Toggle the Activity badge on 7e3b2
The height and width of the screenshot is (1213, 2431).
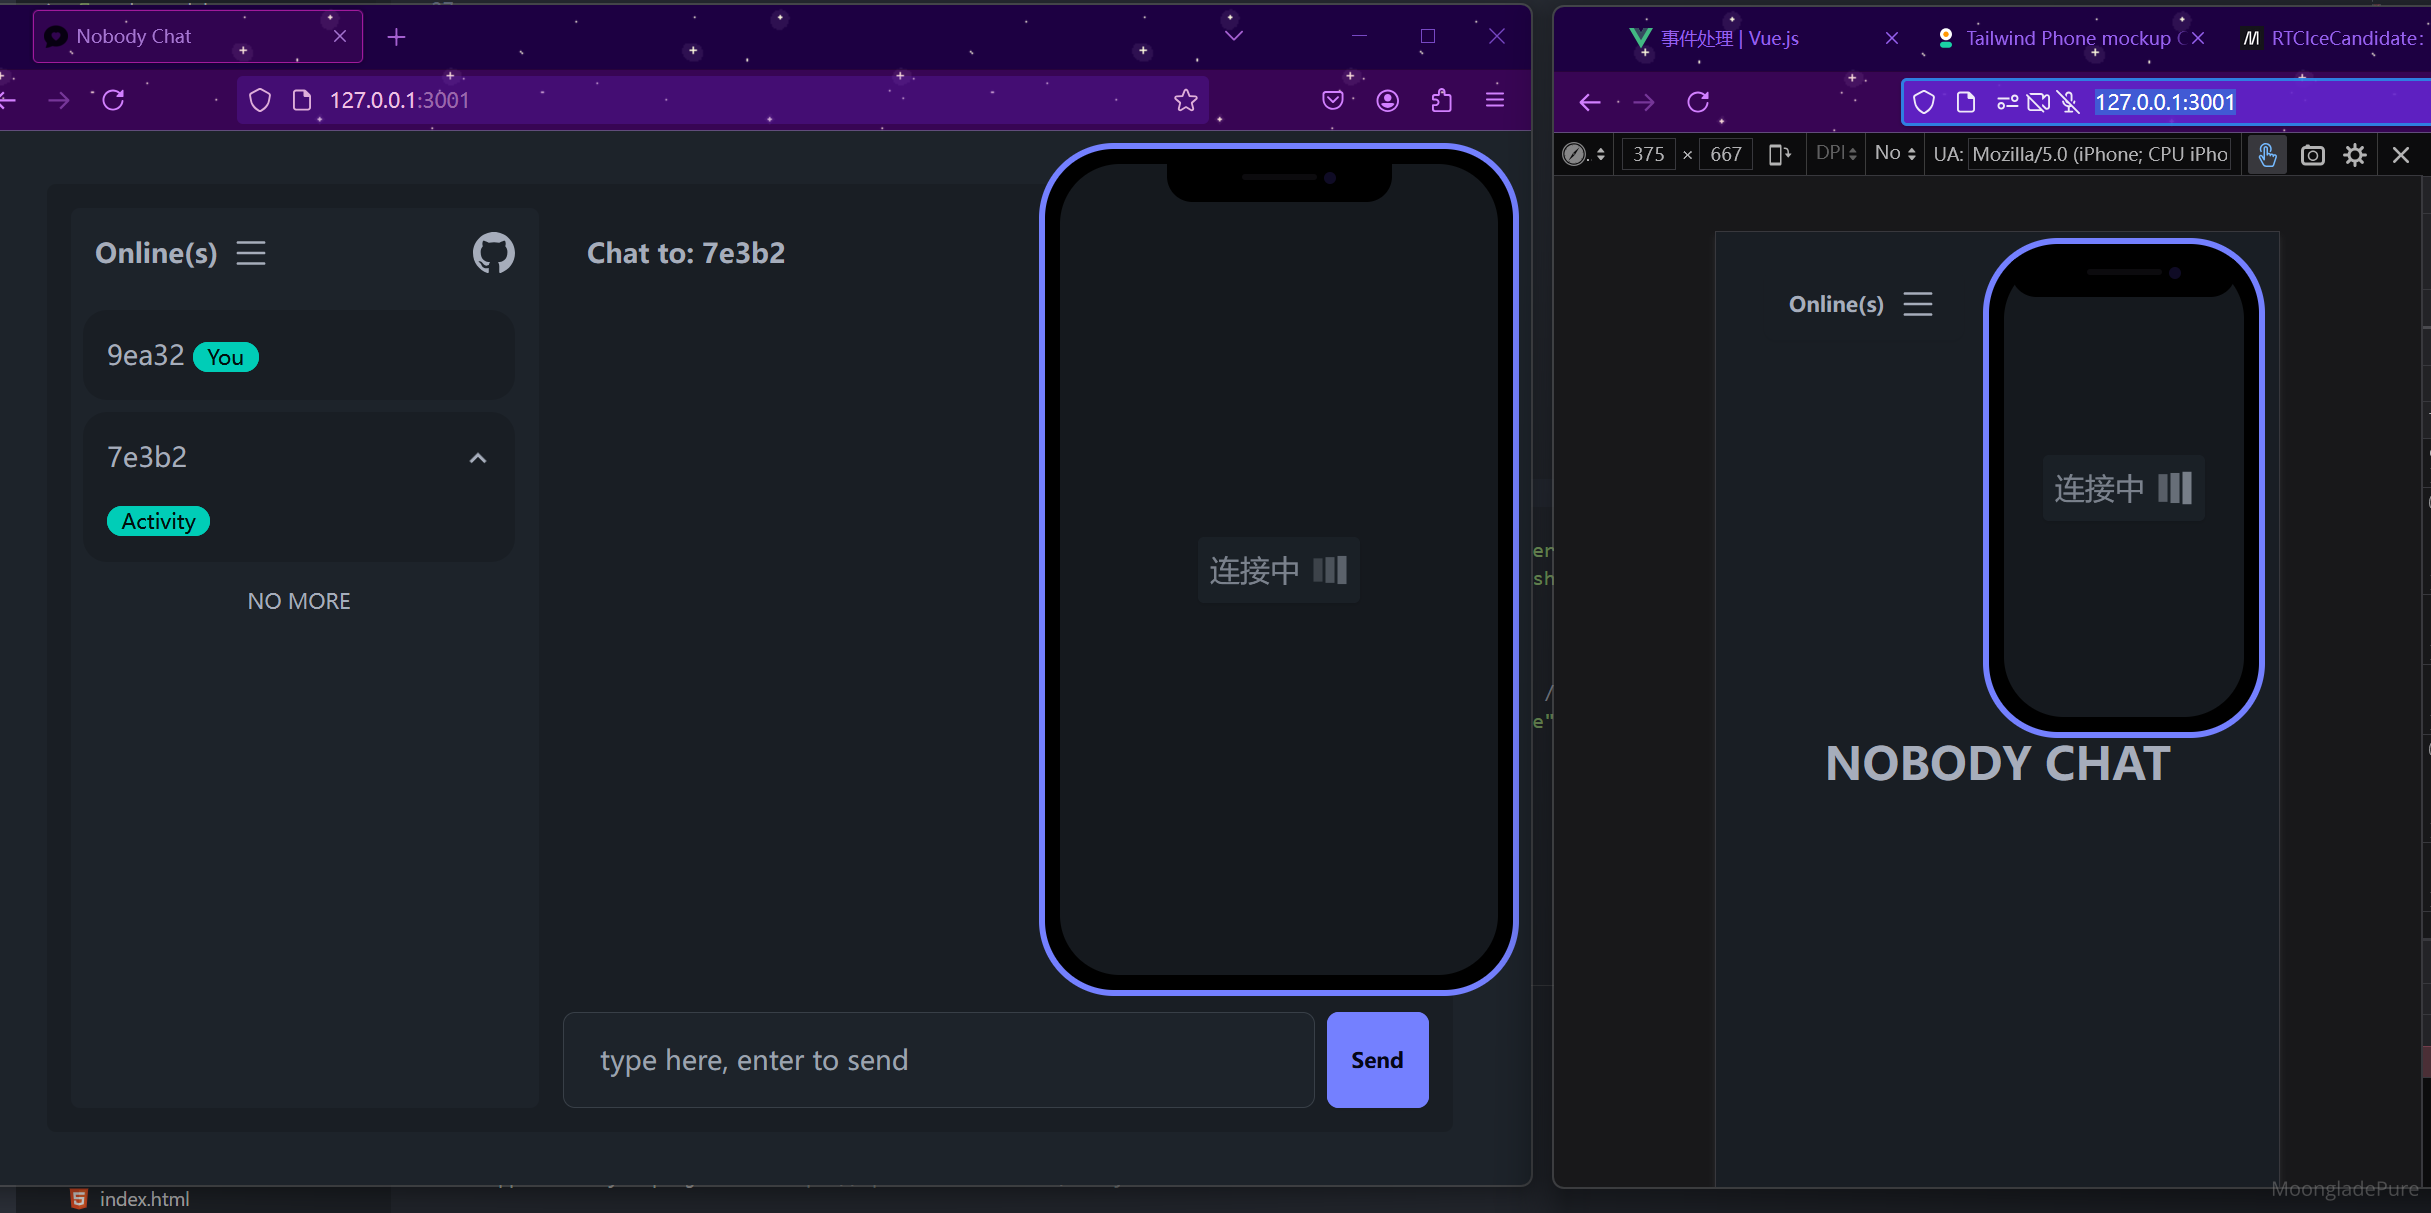coord(157,520)
